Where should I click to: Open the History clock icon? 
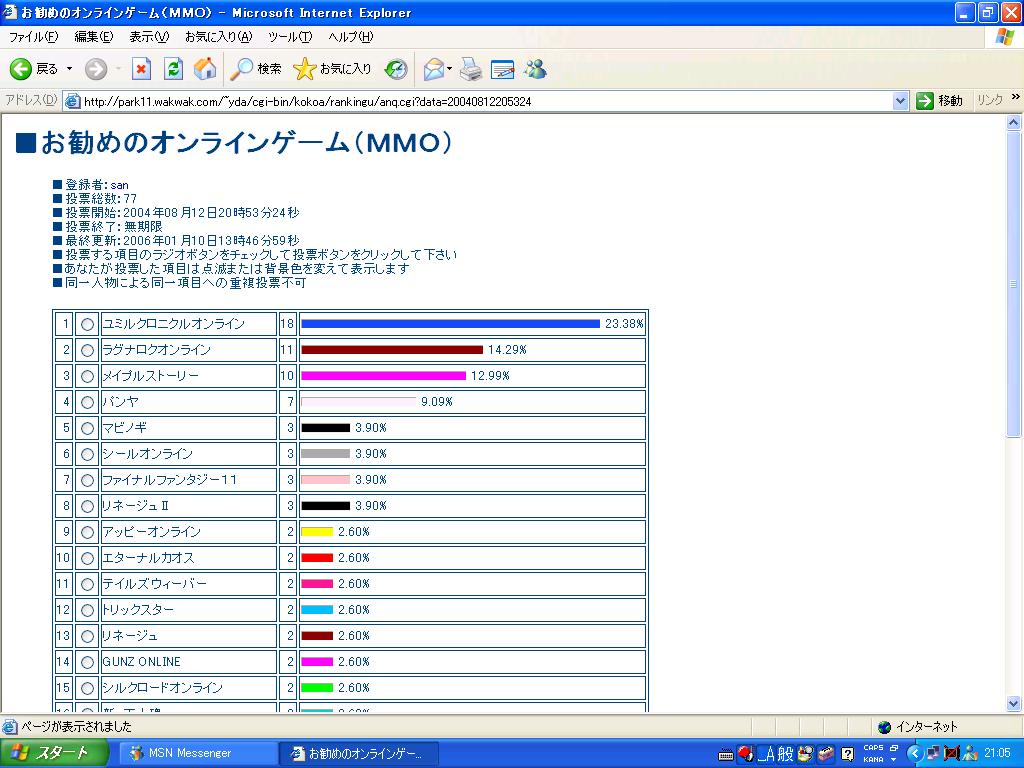click(396, 69)
